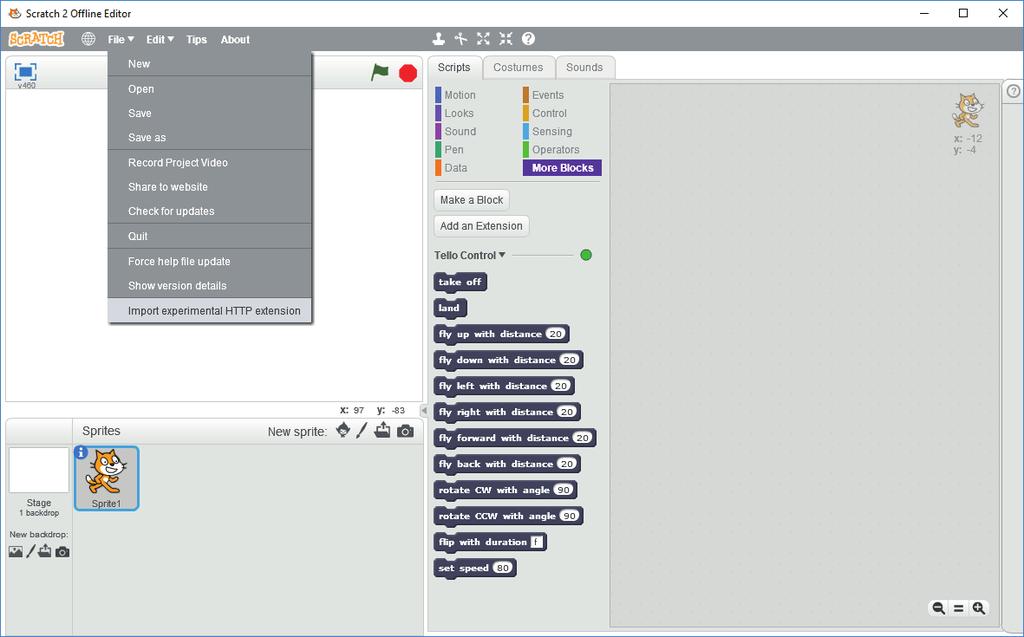Image resolution: width=1024 pixels, height=637 pixels.
Task: Click the Scratch logo
Action: pos(37,39)
